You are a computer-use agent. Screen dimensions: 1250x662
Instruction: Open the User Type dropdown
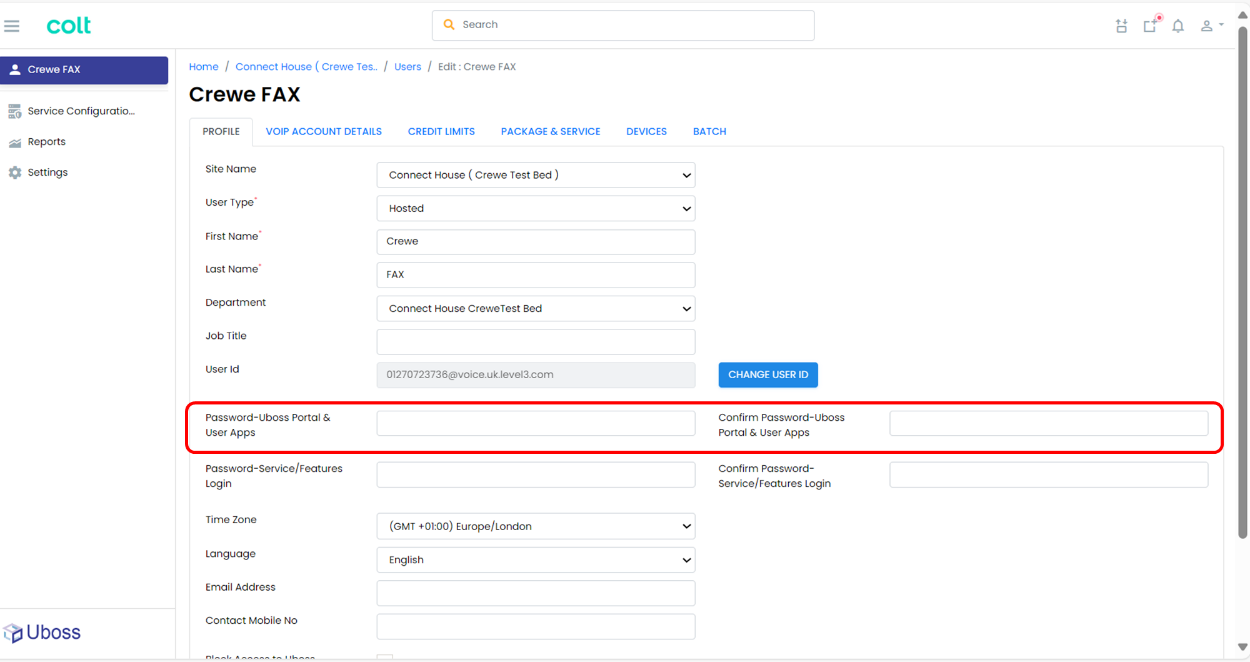[535, 209]
